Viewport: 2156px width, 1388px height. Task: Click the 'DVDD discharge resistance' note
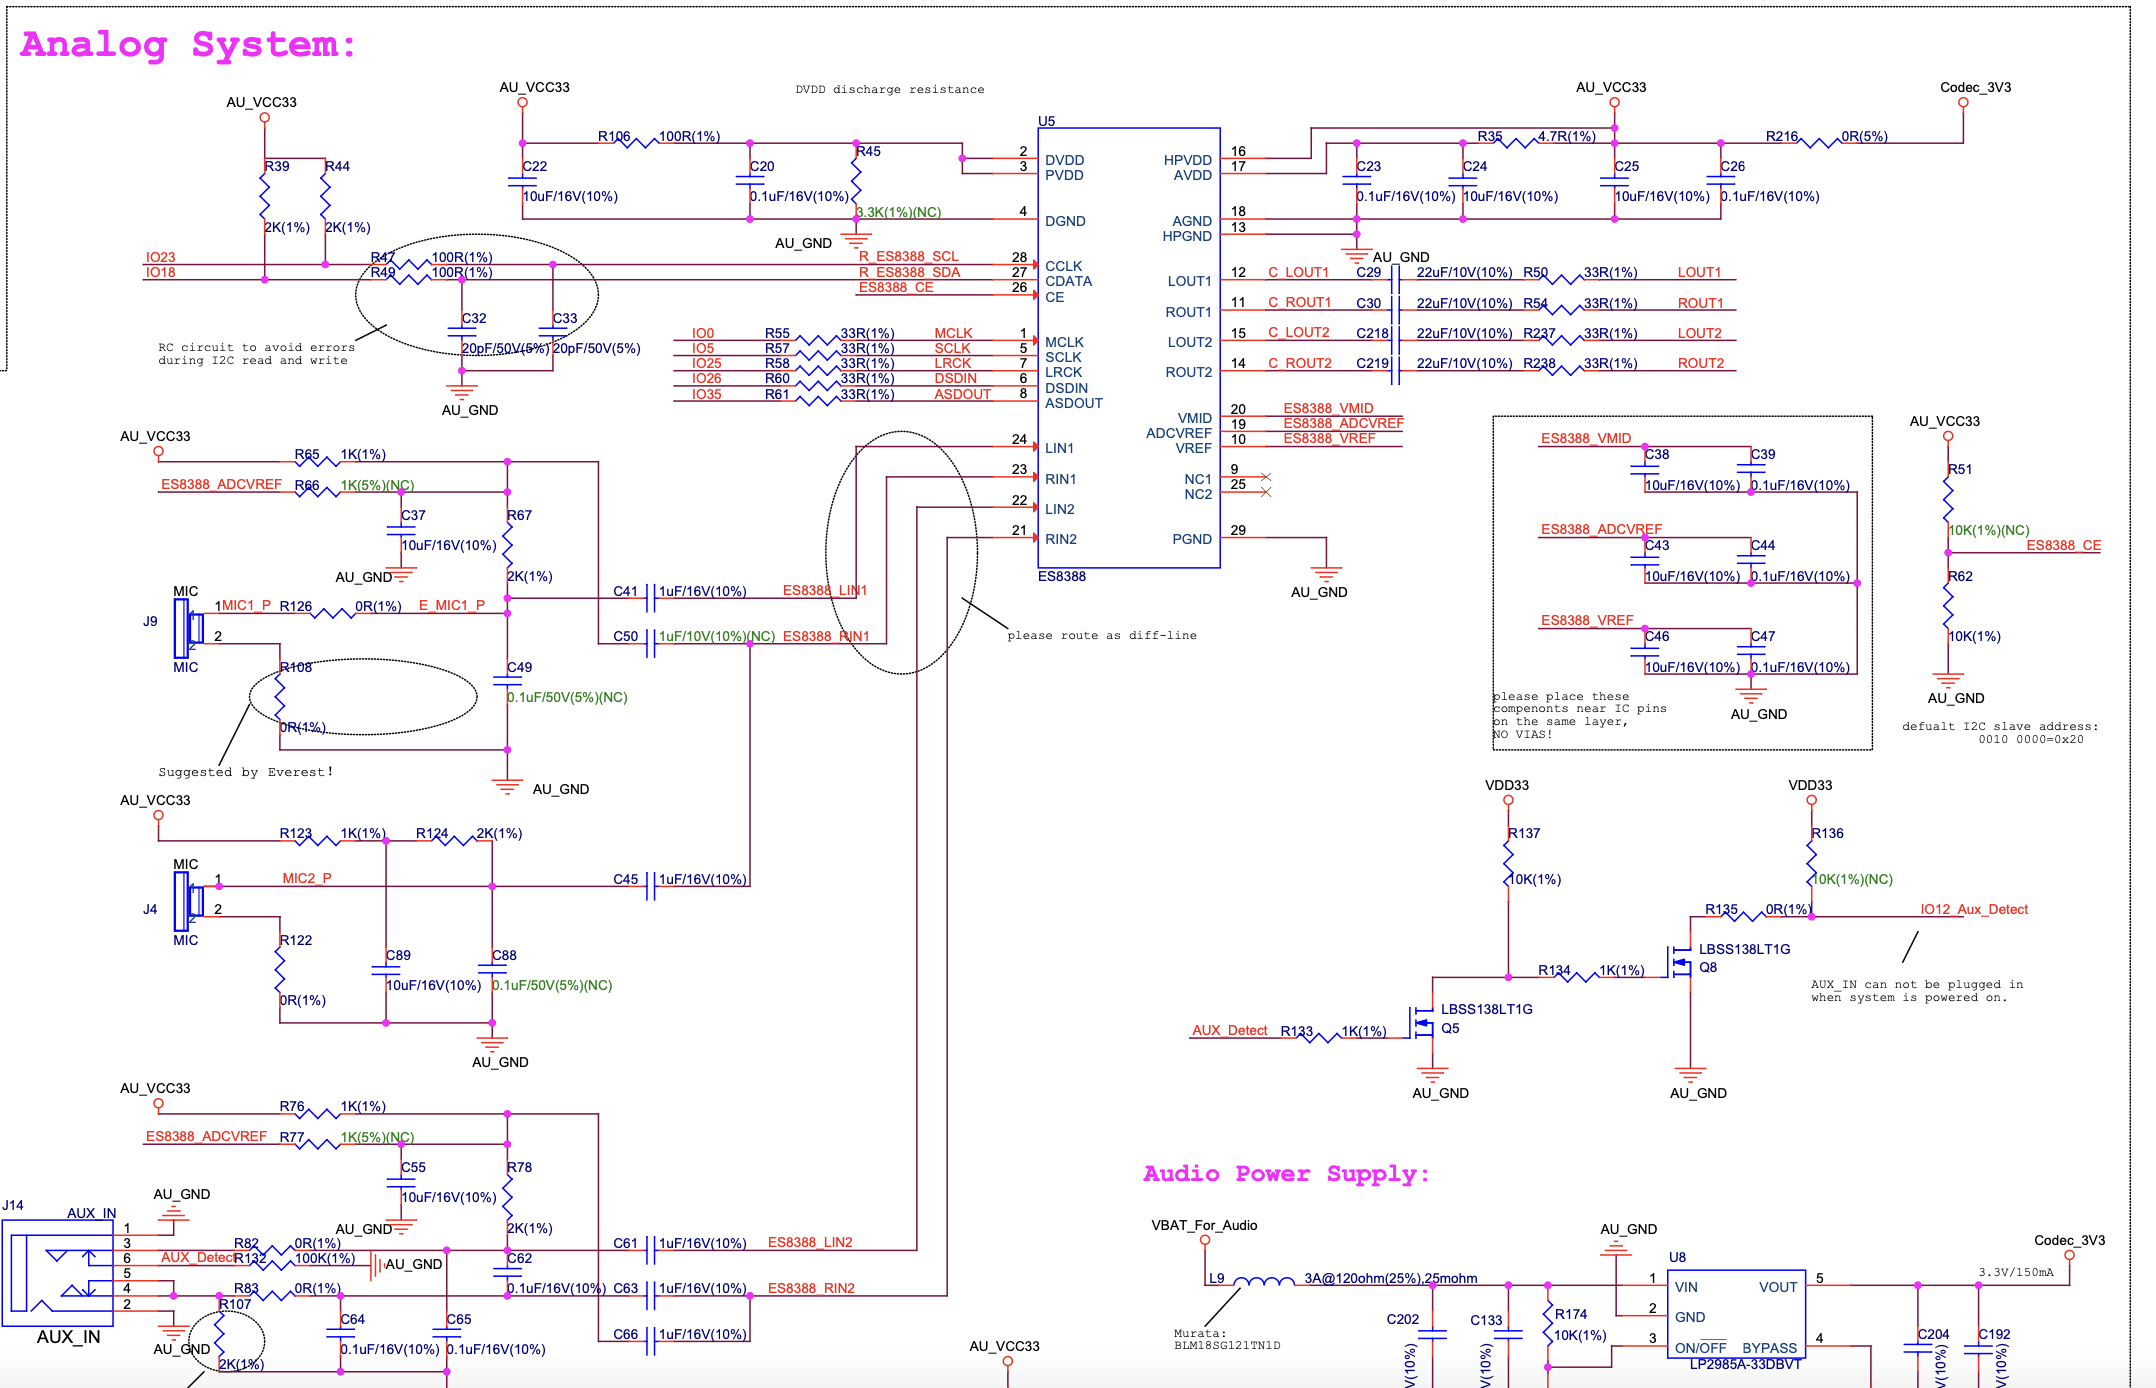tap(889, 89)
